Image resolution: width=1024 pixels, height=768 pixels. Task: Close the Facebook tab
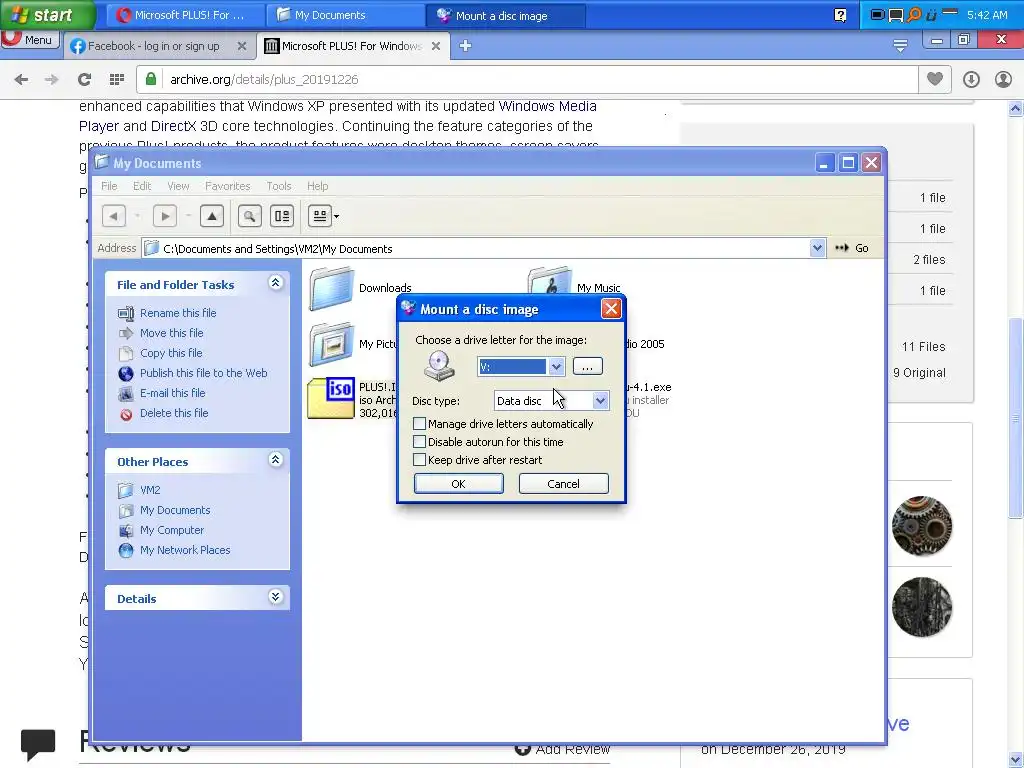click(x=242, y=46)
